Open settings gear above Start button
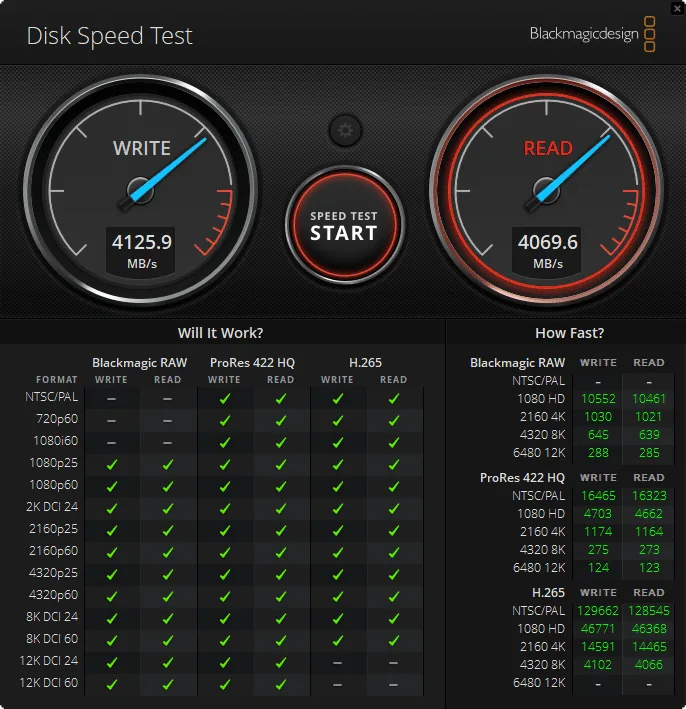 tap(345, 131)
